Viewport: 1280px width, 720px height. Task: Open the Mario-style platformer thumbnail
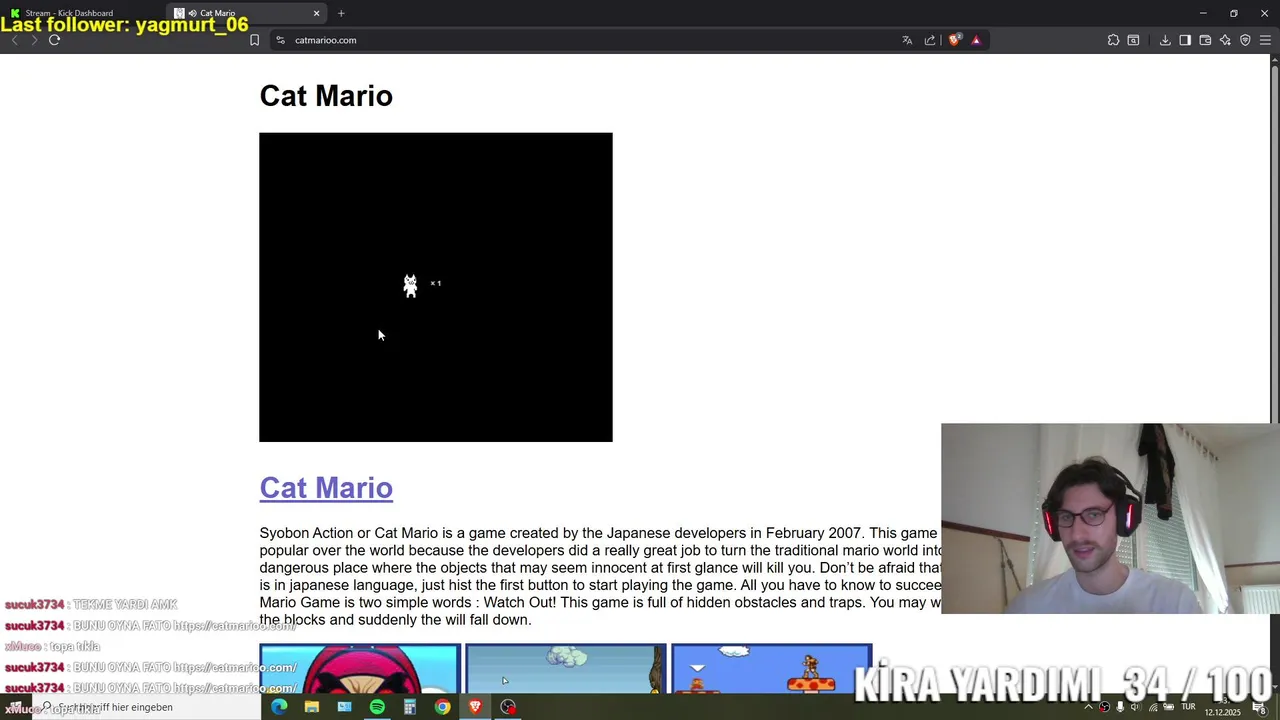[772, 669]
